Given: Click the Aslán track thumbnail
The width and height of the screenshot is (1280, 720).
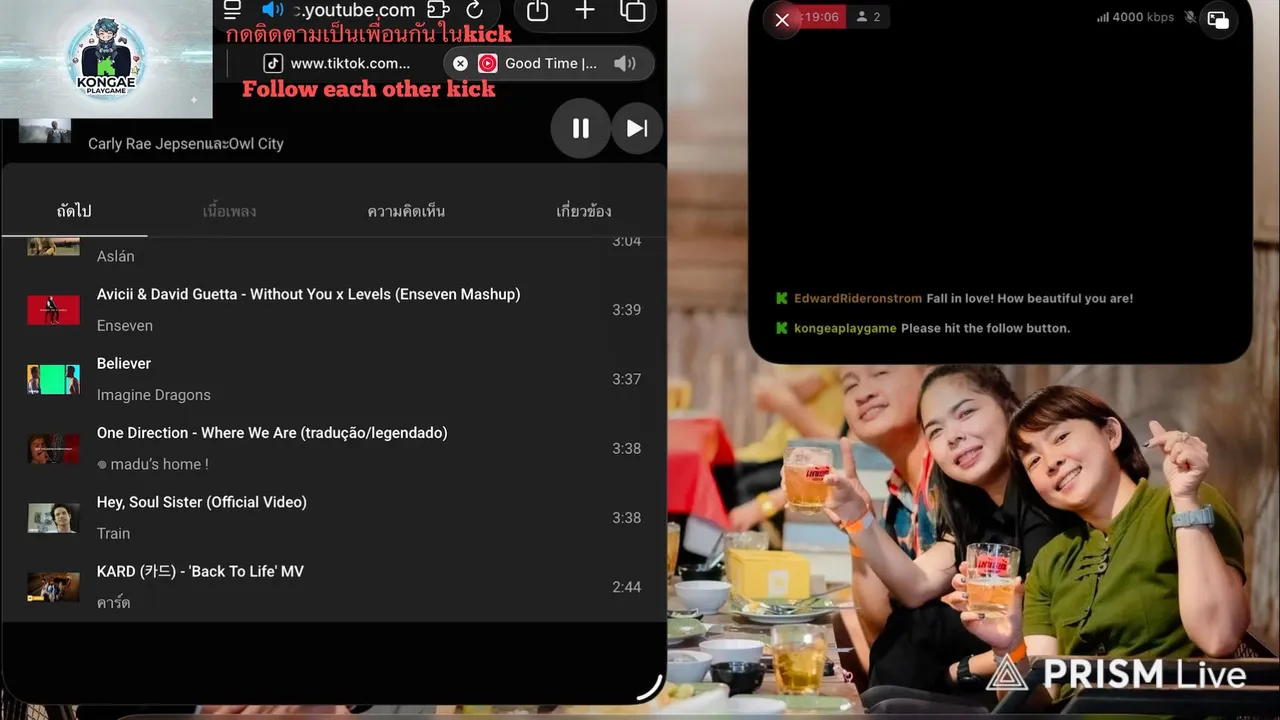Looking at the screenshot, I should [53, 246].
